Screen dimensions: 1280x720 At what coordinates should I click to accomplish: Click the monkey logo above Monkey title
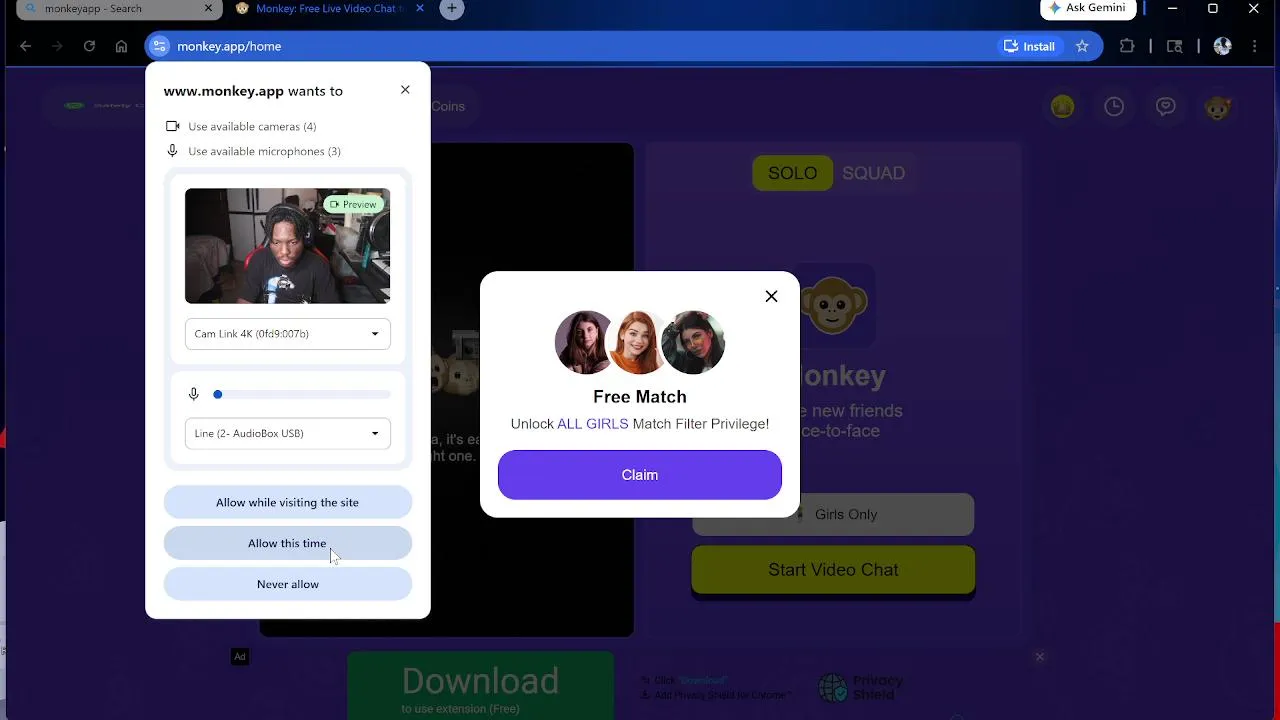click(834, 305)
